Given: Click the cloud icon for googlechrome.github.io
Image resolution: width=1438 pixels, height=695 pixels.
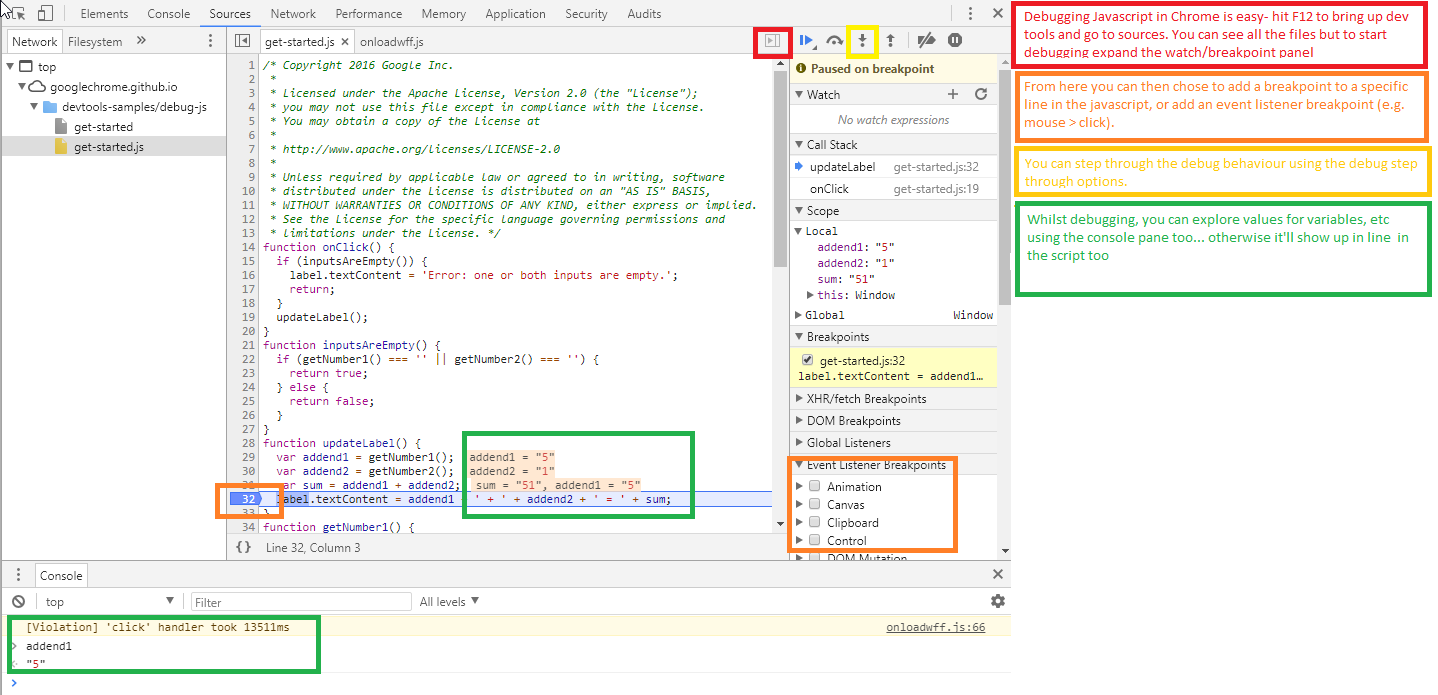Looking at the screenshot, I should (37, 87).
